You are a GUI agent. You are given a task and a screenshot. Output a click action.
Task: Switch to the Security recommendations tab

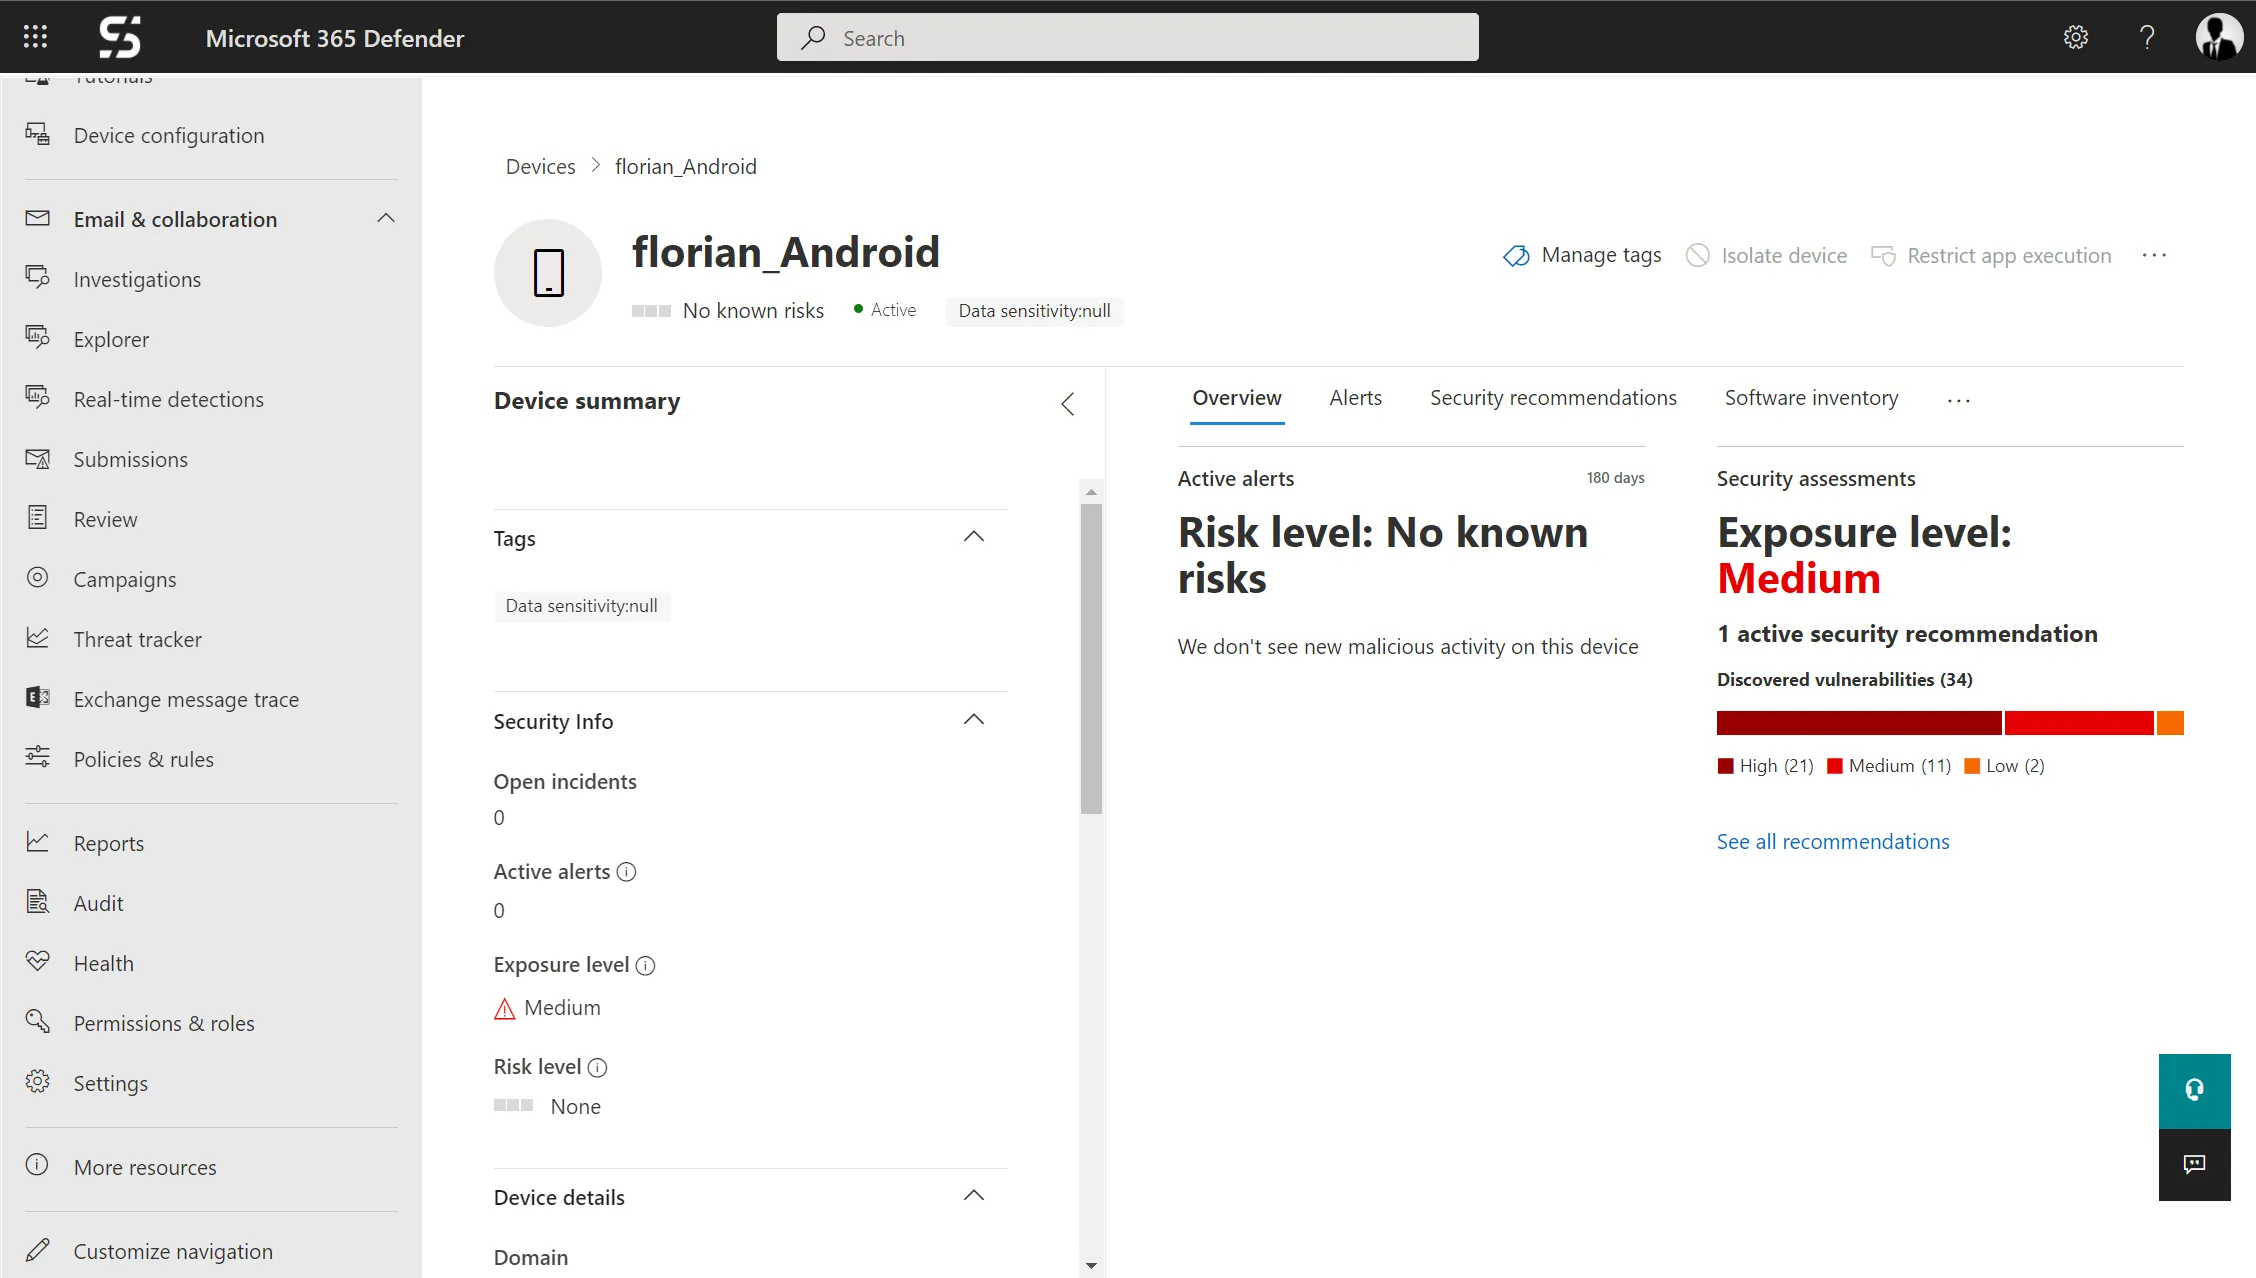click(1553, 398)
